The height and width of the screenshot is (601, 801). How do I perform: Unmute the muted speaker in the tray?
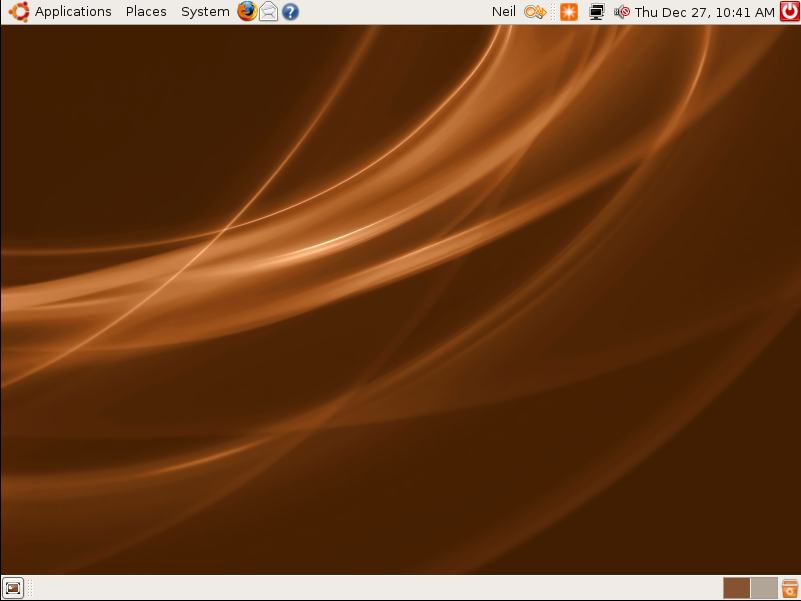coord(621,12)
